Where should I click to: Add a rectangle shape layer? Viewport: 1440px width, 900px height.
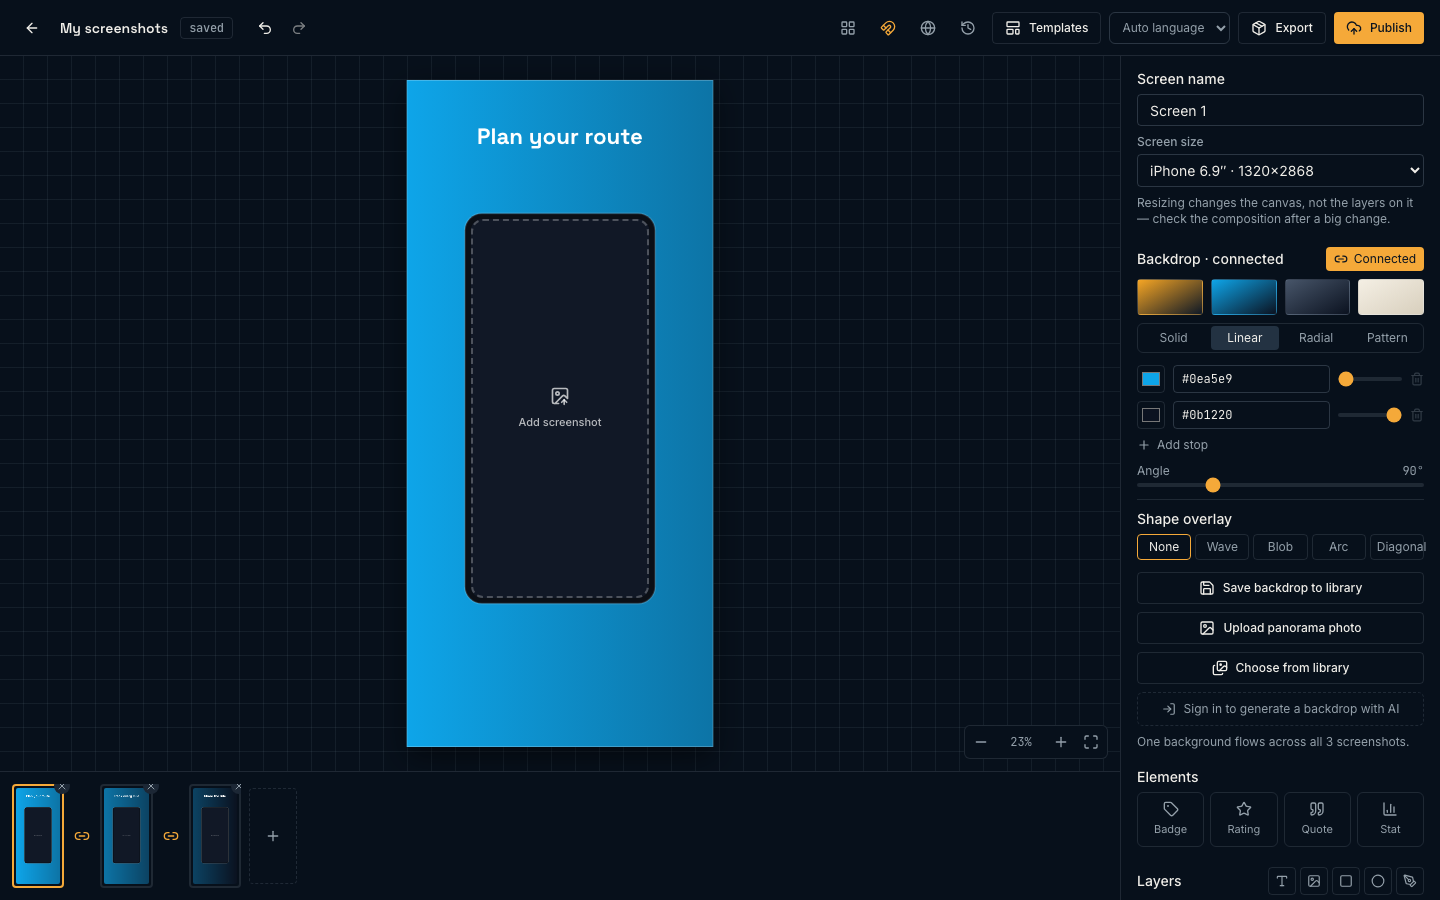pos(1346,881)
